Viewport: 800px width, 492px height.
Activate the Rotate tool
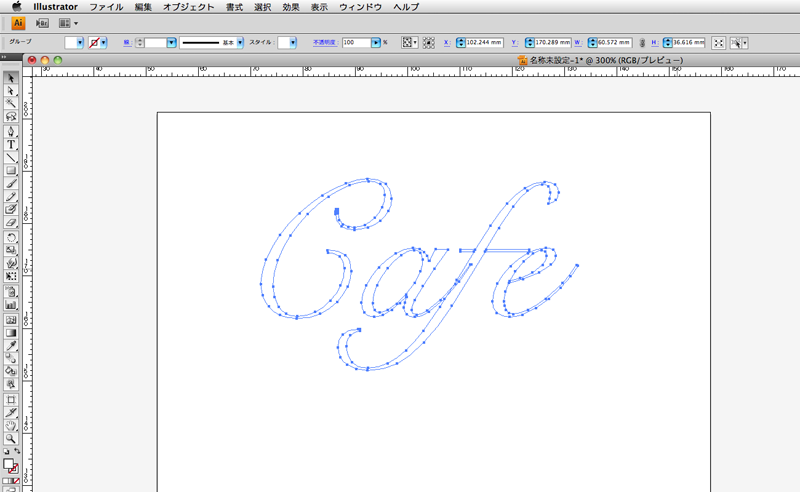click(x=11, y=237)
